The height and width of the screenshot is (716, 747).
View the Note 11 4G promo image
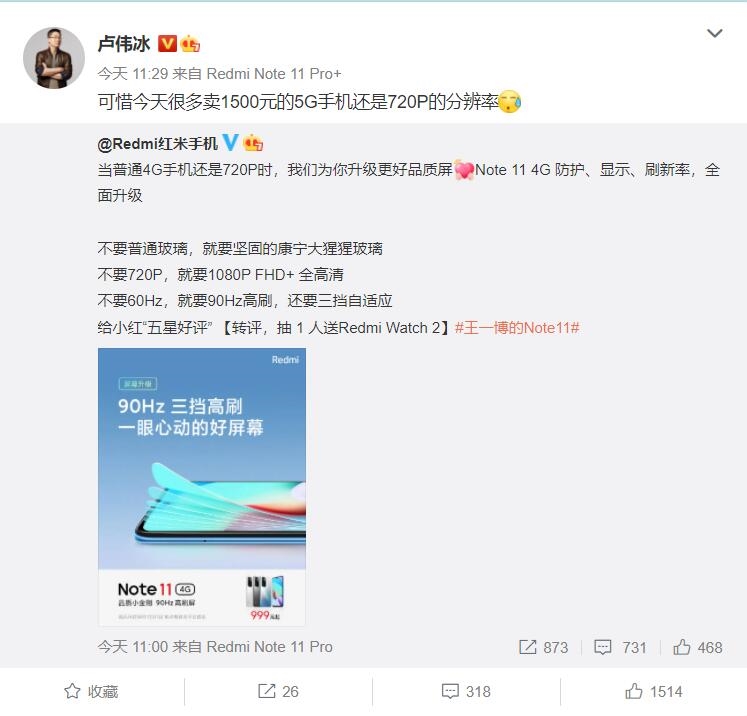[202, 486]
